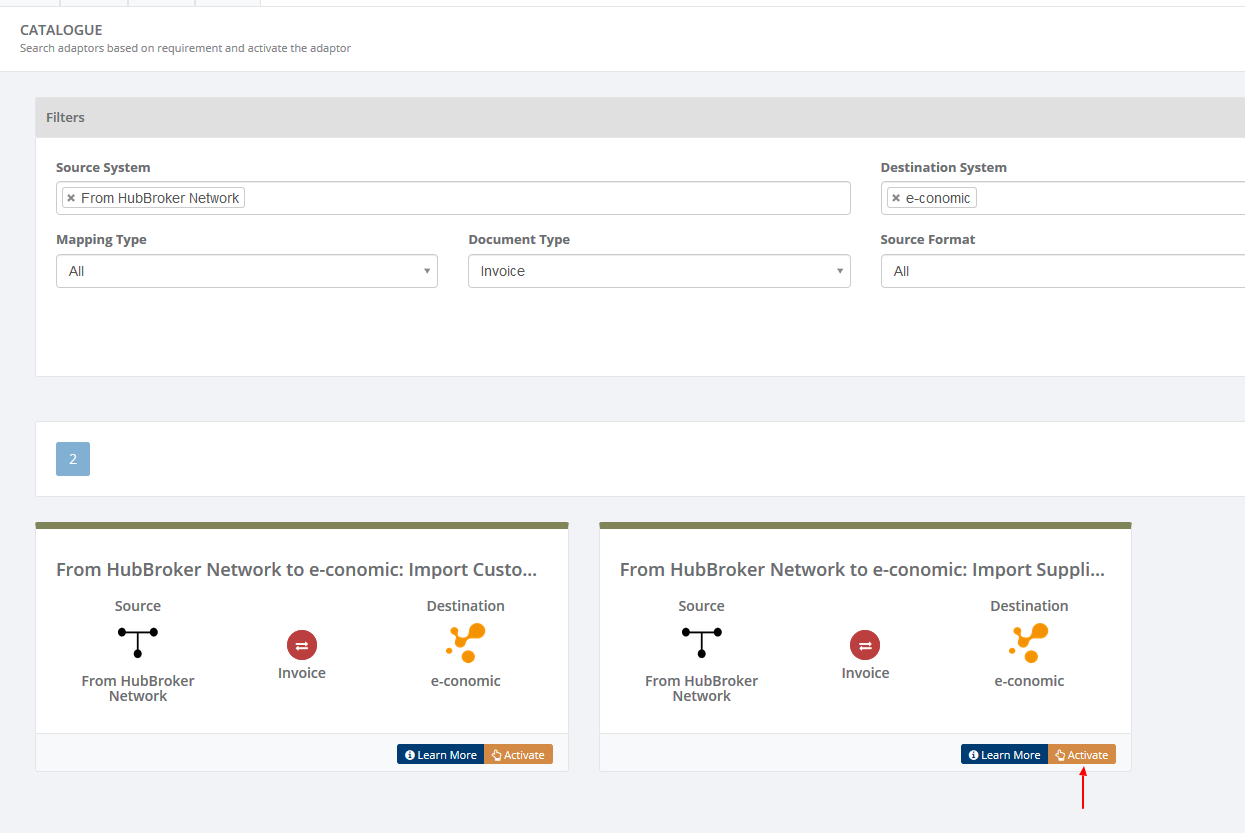
Task: Click e-conomic logo in Customer card
Action: click(x=466, y=642)
